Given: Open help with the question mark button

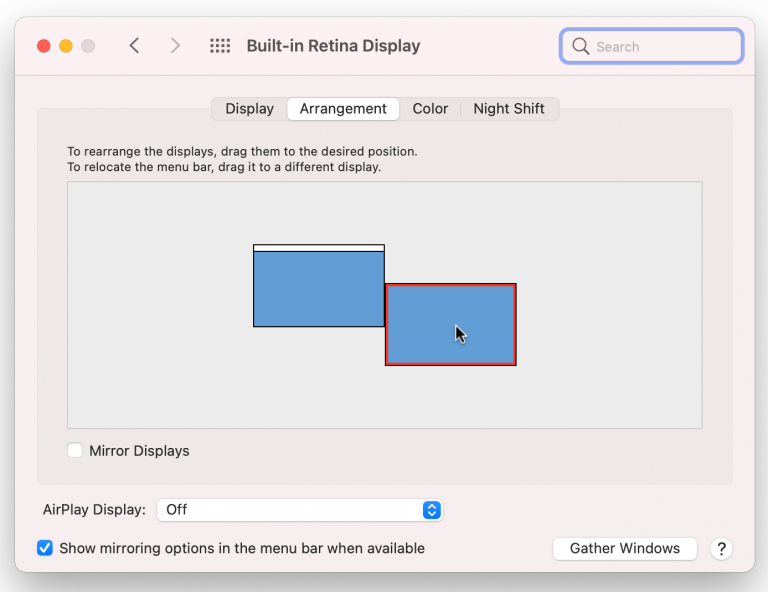Looking at the screenshot, I should click(720, 549).
